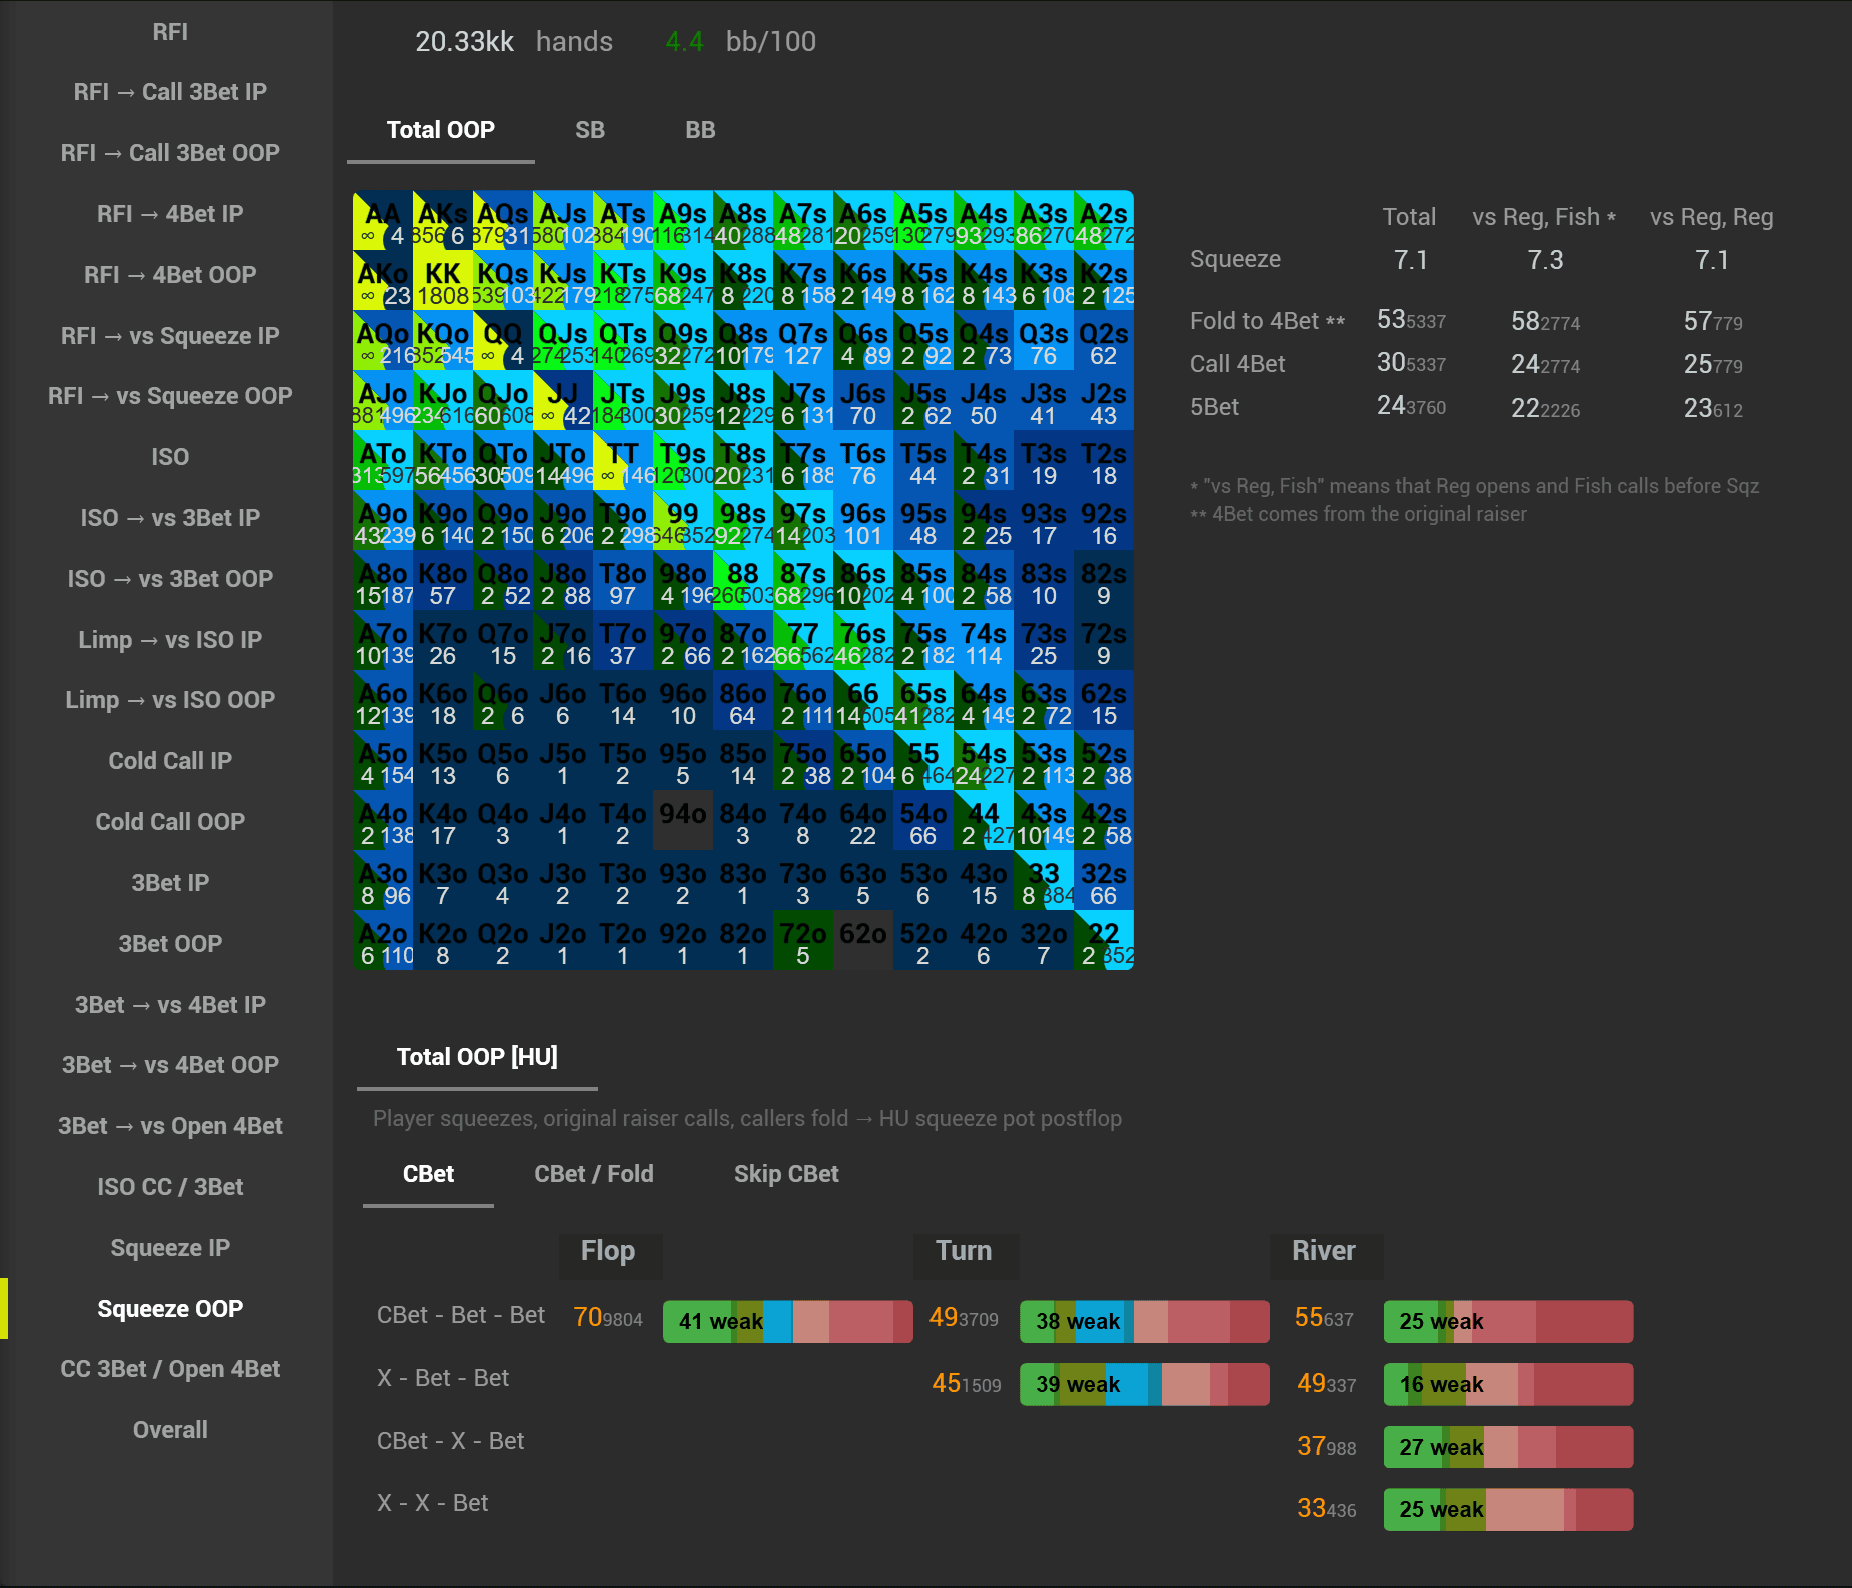This screenshot has width=1852, height=1588.
Task: Click the QQ hand cell
Action: 503,341
